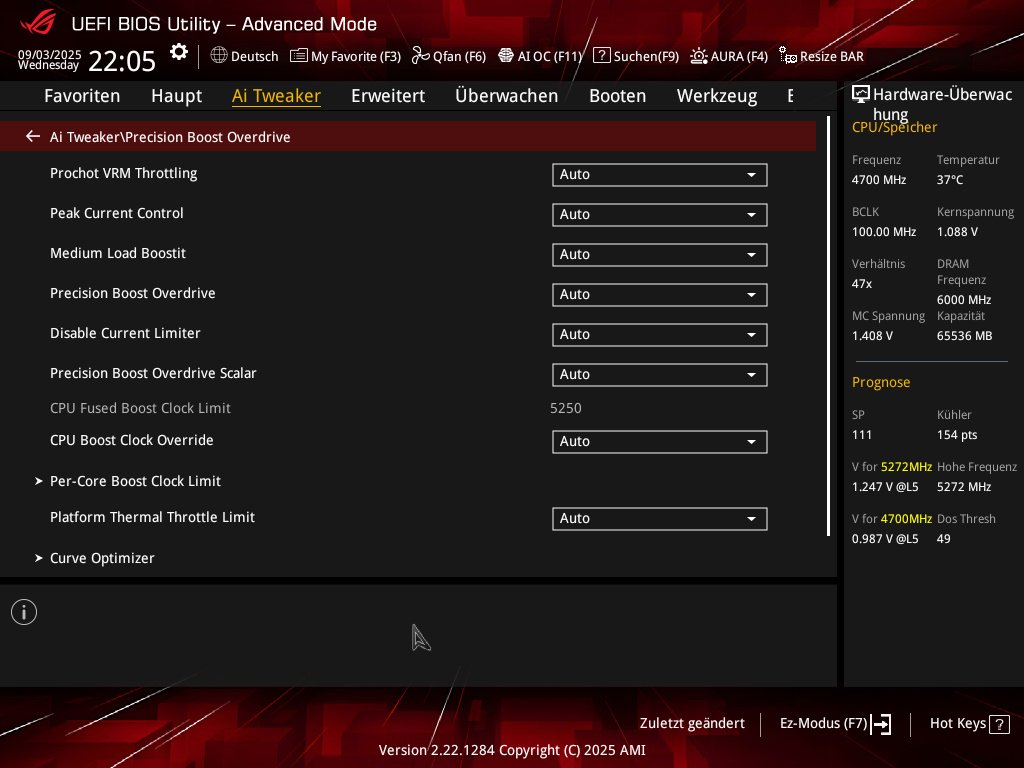Click the settings gear icon
Viewport: 1024px width, 768px height.
pyautogui.click(x=178, y=52)
